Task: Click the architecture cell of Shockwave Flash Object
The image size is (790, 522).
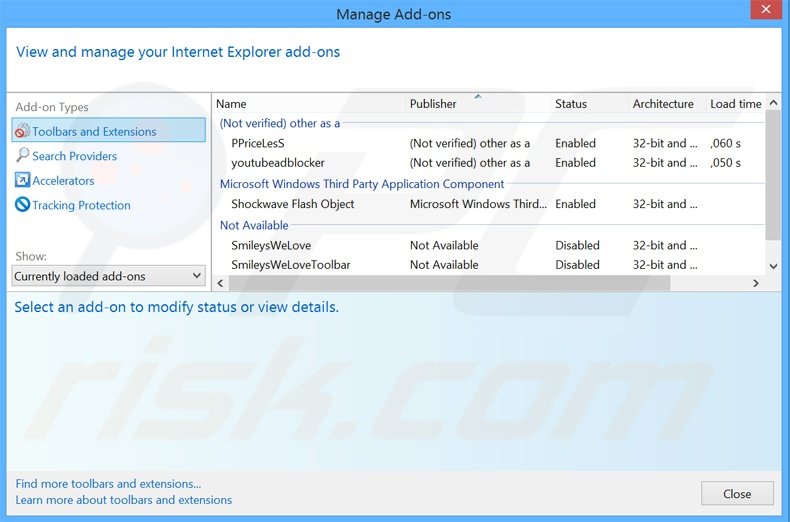Action: tap(665, 204)
